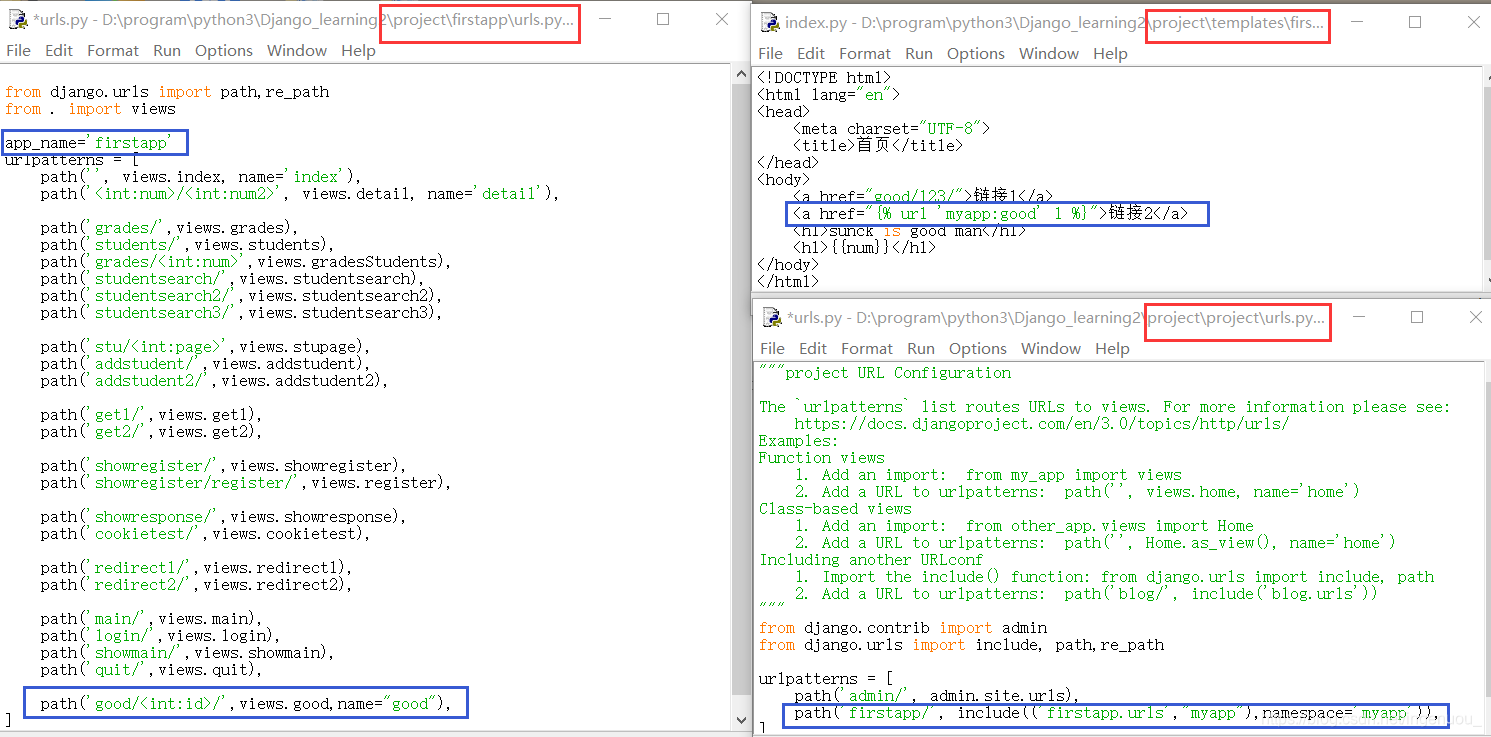Open Help menu in project urls.py window

click(x=1112, y=348)
